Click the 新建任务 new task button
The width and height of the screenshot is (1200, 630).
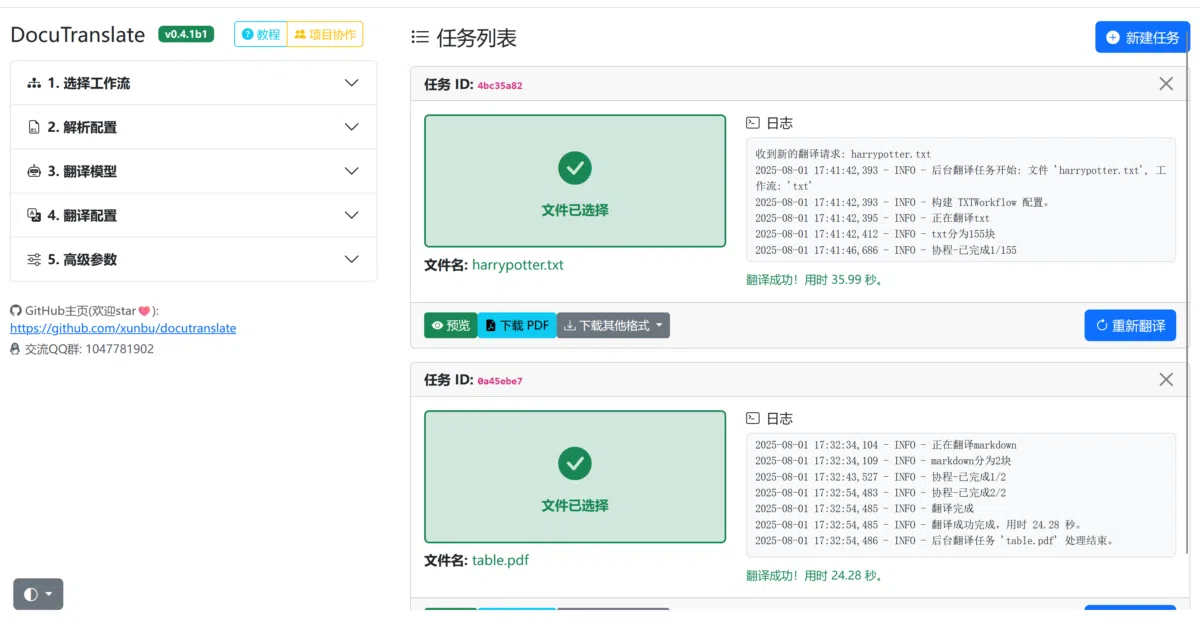pos(1142,38)
